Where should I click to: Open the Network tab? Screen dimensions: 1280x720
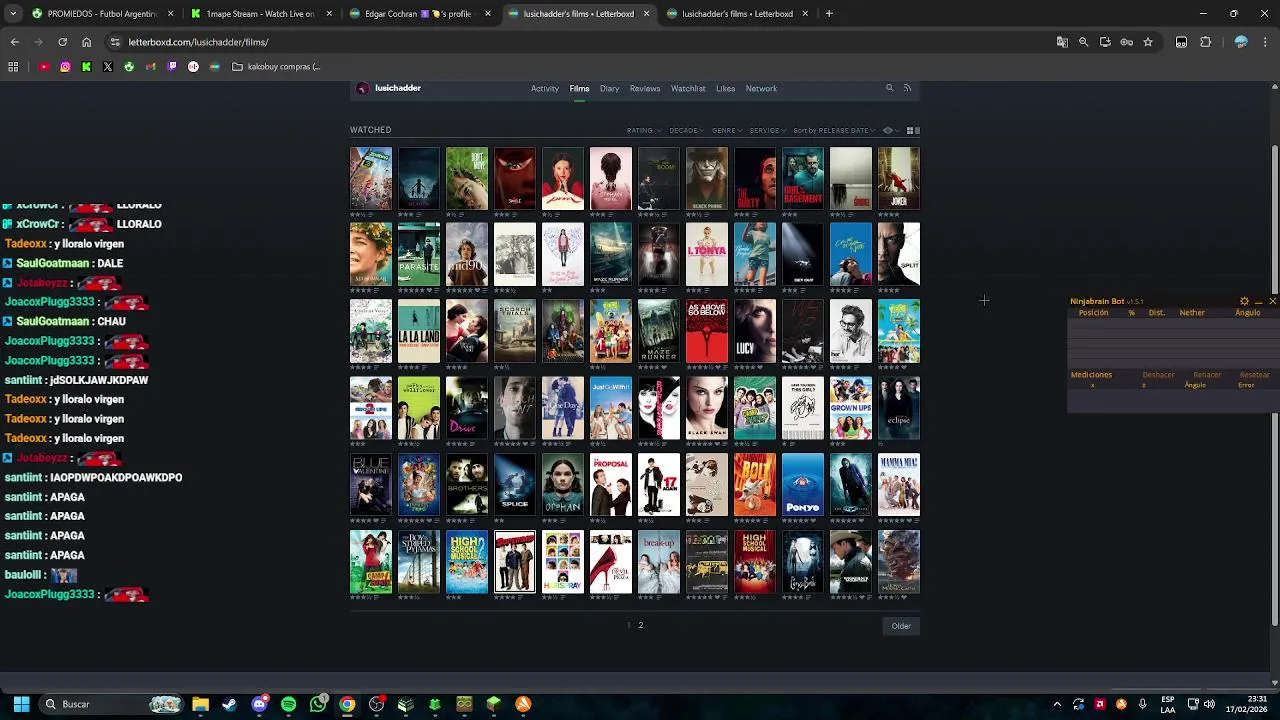(761, 88)
